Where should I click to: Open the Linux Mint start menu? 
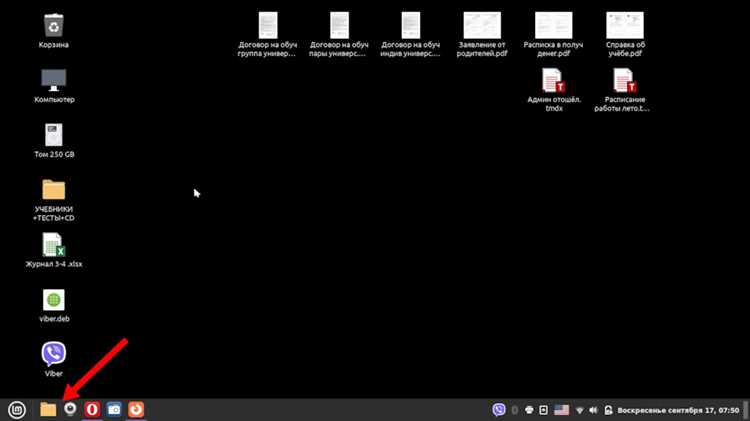click(x=17, y=410)
